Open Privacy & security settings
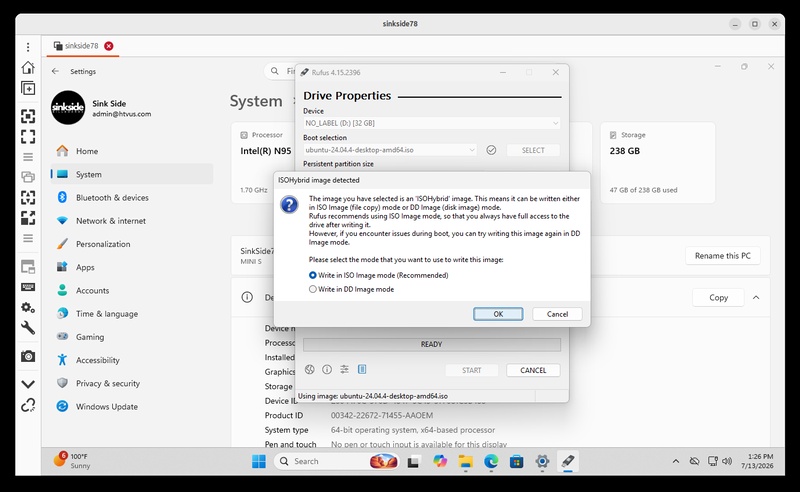This screenshot has width=800, height=492. pos(132,383)
